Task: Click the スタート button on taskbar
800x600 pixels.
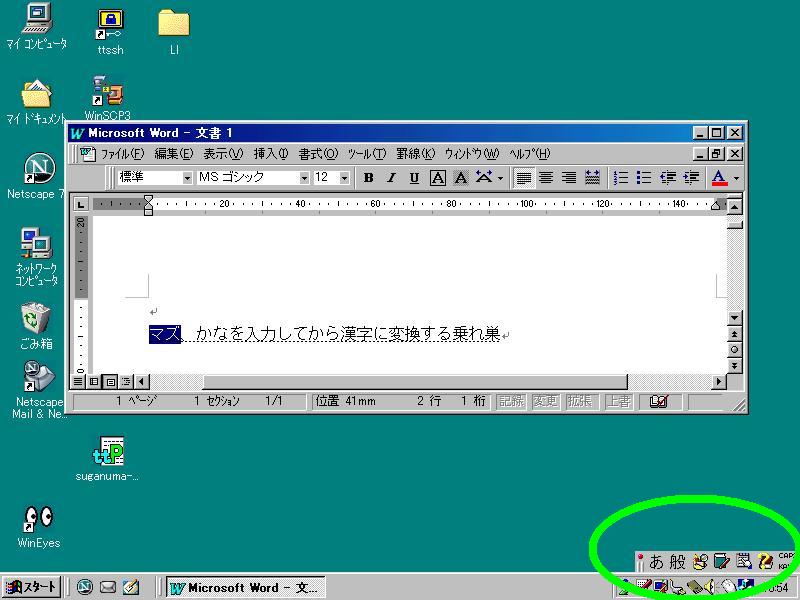Action: tap(32, 587)
